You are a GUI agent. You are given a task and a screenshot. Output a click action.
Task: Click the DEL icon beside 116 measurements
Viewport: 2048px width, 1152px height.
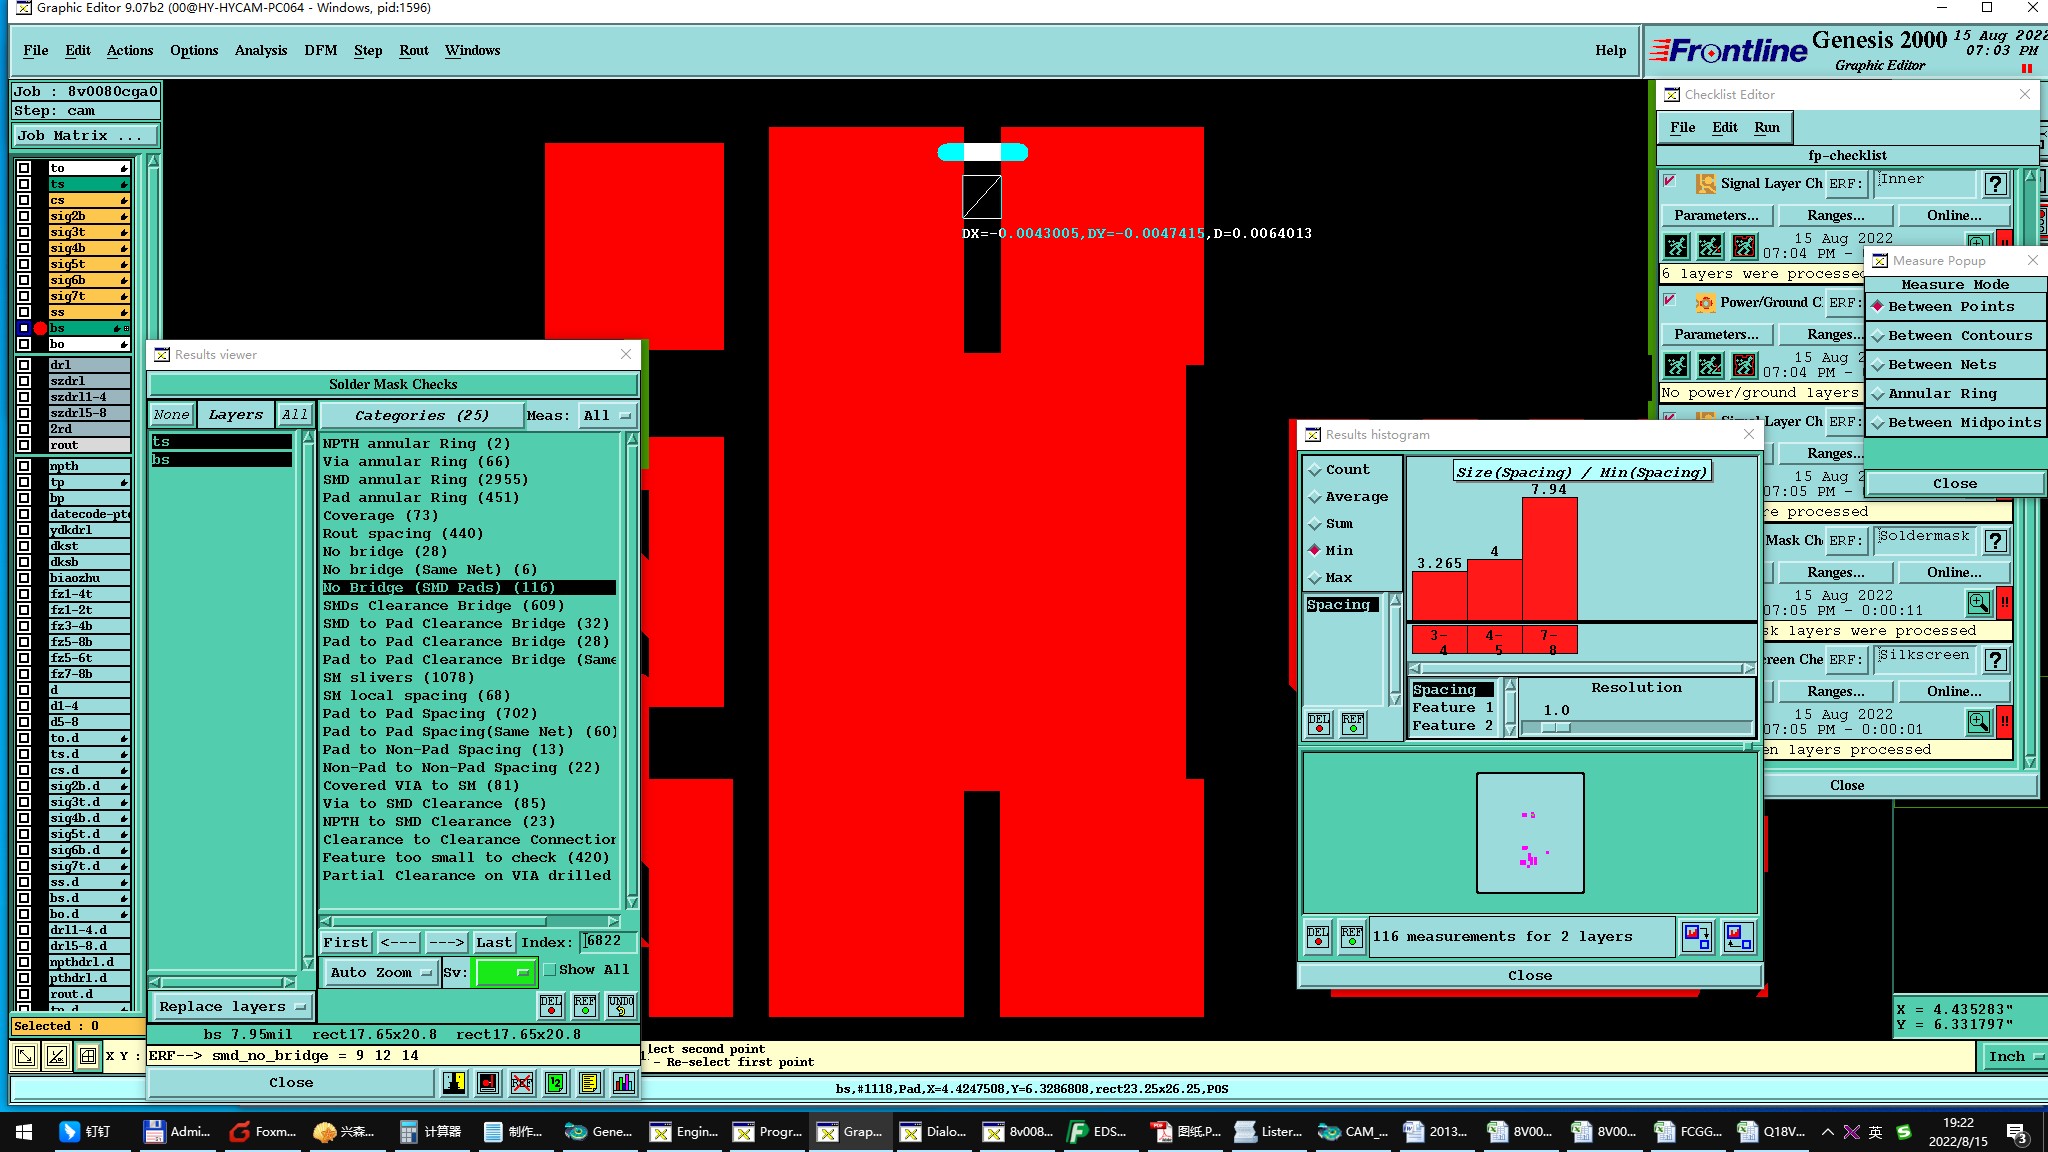coord(1318,936)
